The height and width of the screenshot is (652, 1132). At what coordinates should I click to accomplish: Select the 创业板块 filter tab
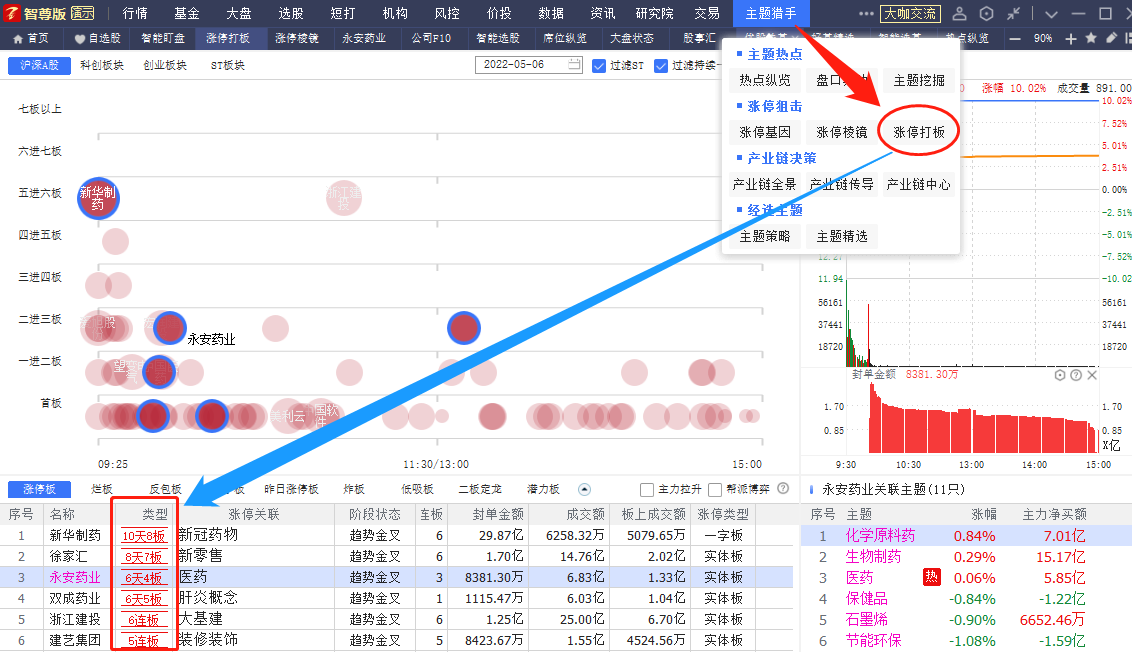click(x=165, y=65)
